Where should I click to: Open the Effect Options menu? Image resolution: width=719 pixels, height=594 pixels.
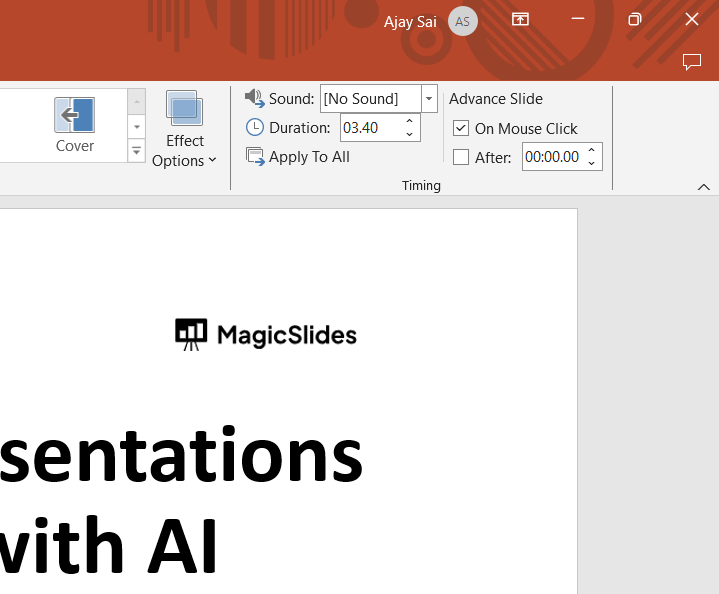coord(184,130)
